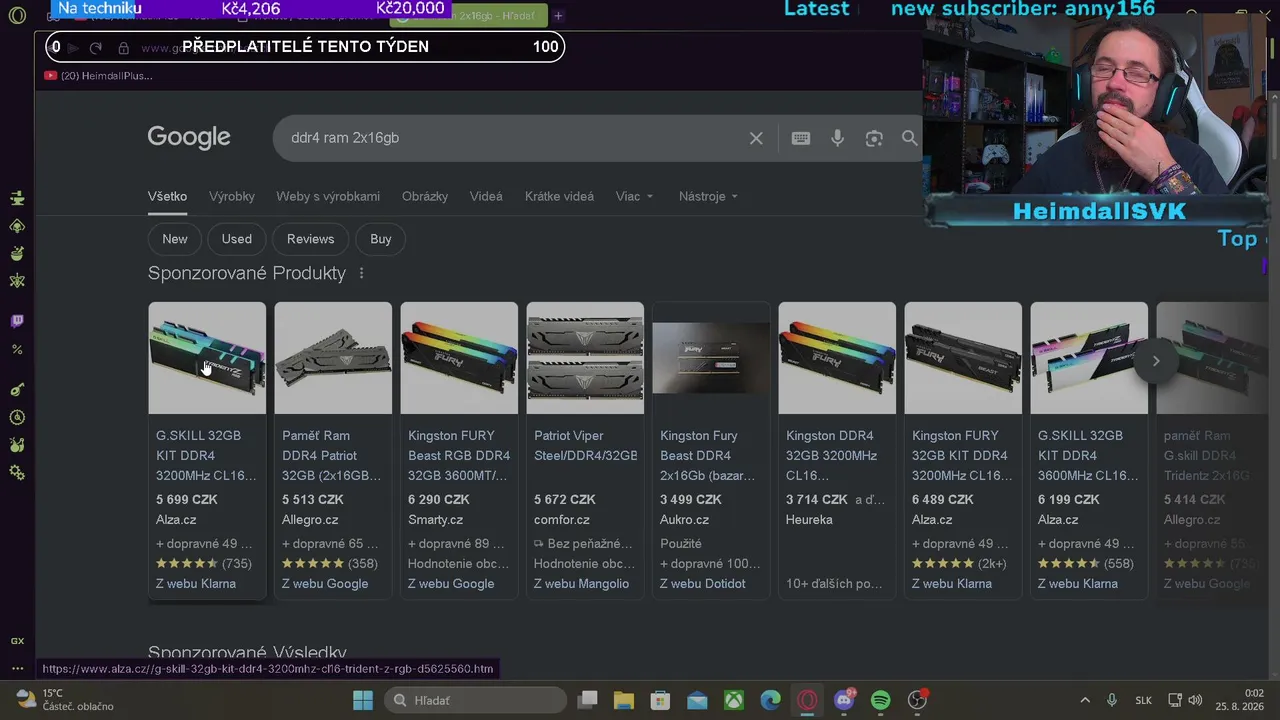Viewport: 1280px width, 720px height.
Task: Open the Obrázky tab
Action: (x=425, y=196)
